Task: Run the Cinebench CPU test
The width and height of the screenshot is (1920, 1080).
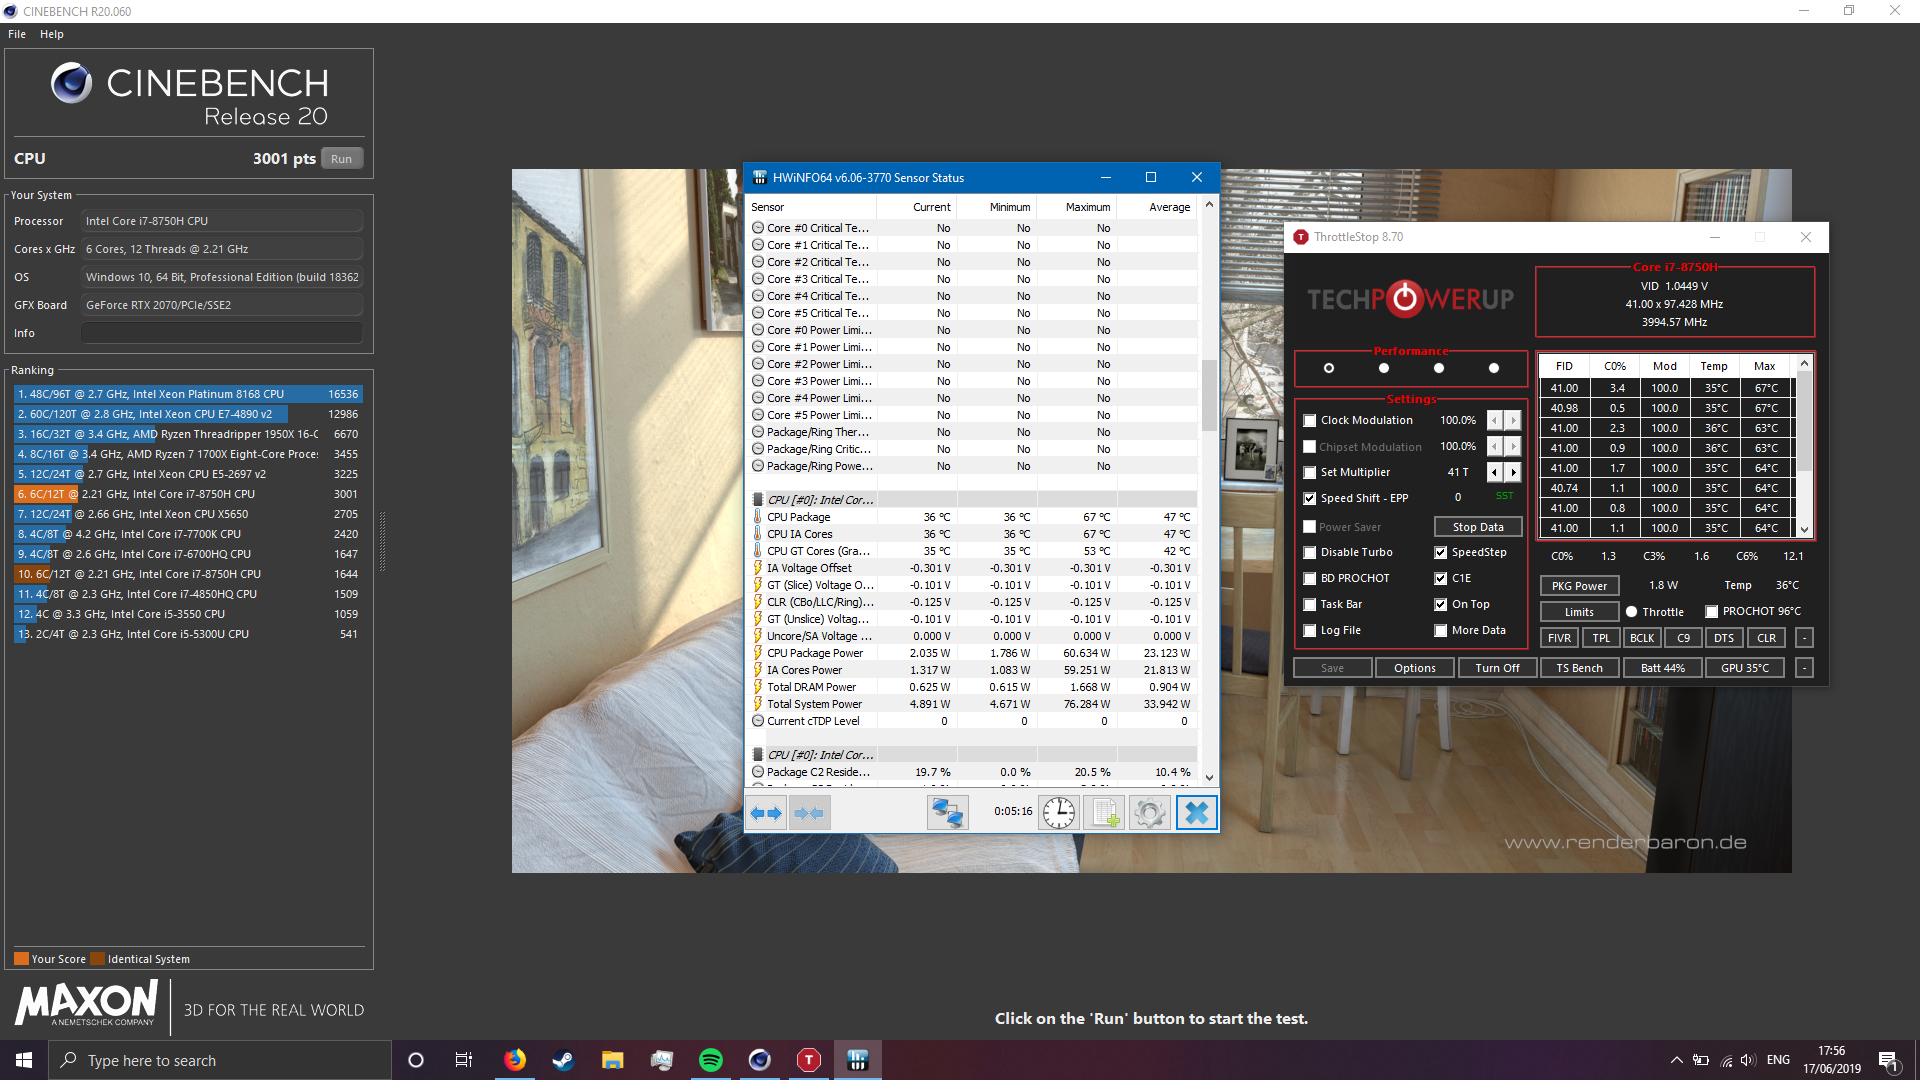Action: click(342, 159)
